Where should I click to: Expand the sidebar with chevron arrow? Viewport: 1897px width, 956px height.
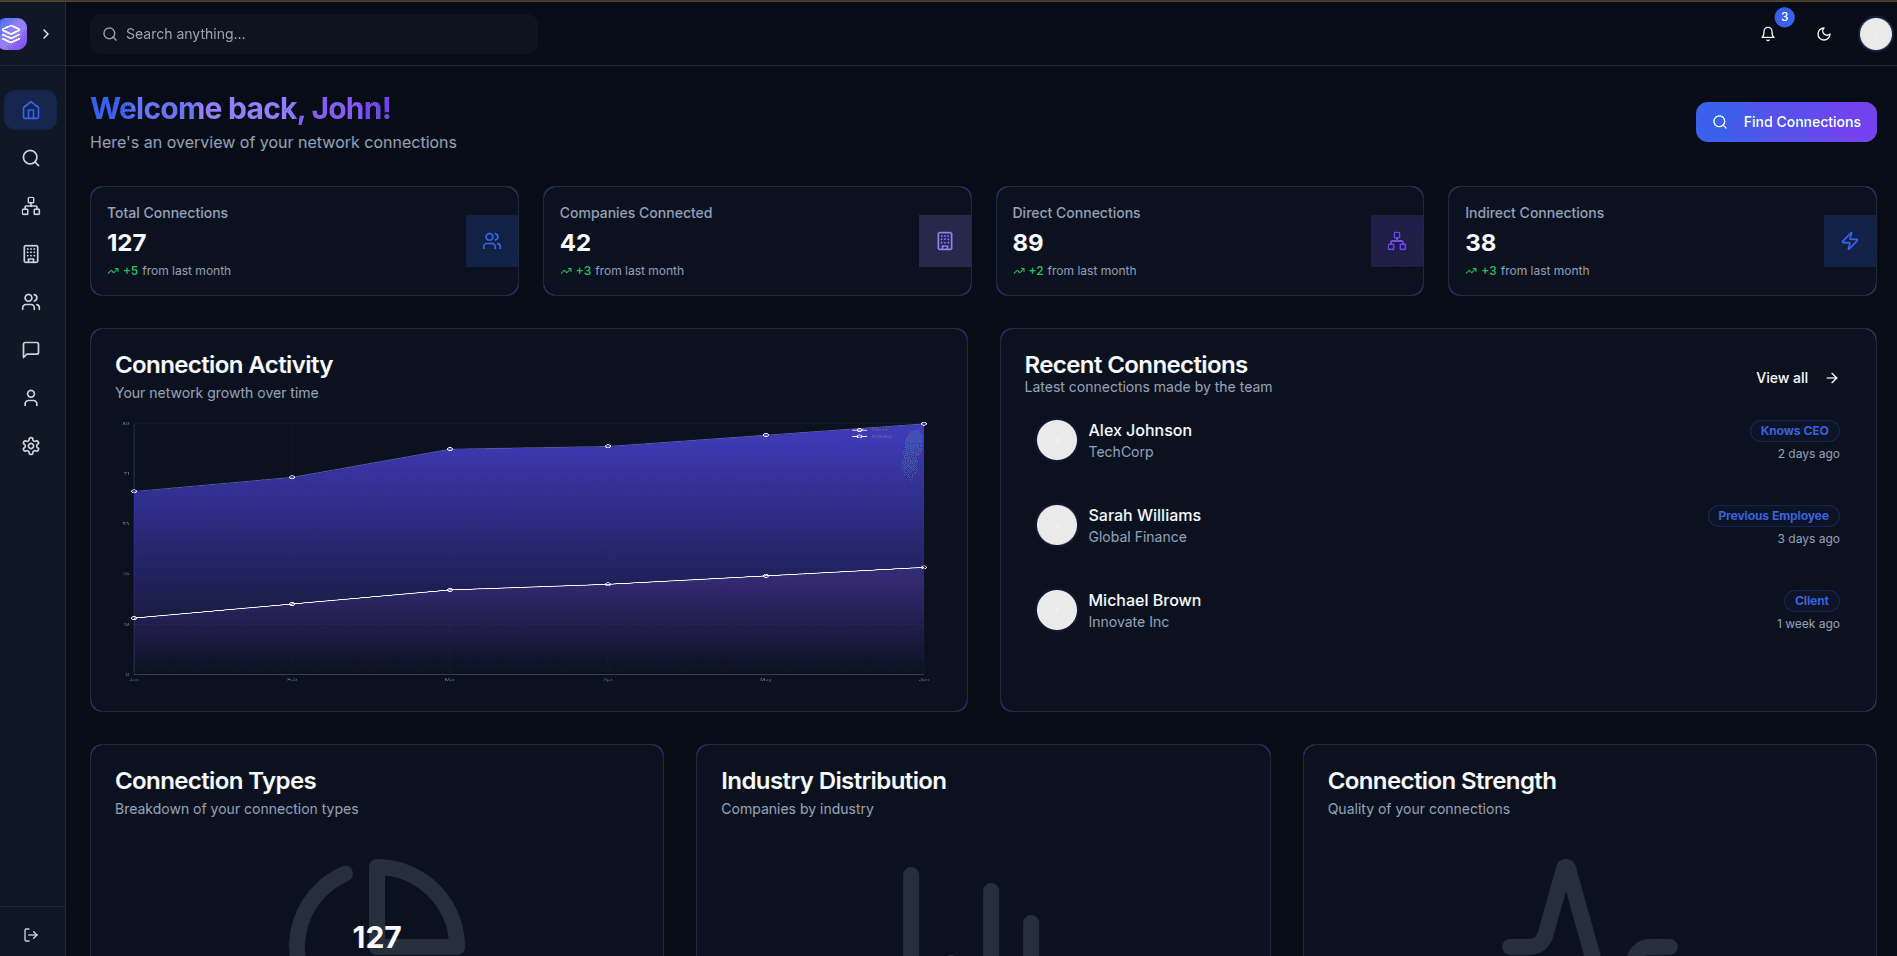(46, 34)
